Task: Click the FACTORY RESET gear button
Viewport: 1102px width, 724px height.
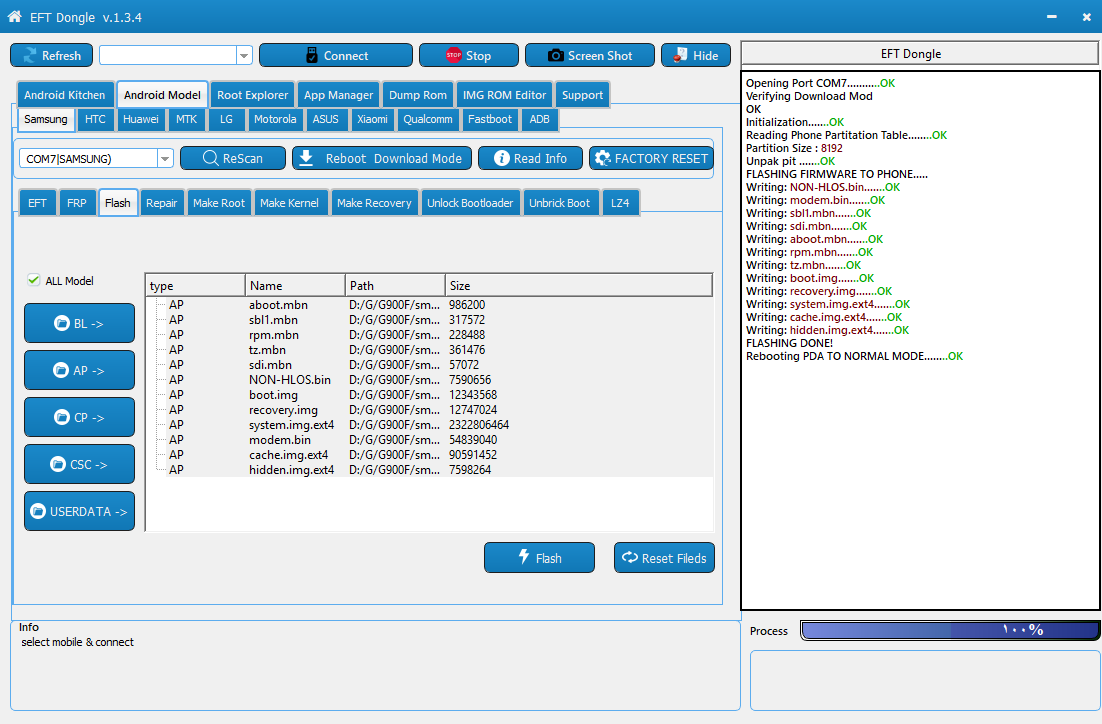Action: (652, 158)
